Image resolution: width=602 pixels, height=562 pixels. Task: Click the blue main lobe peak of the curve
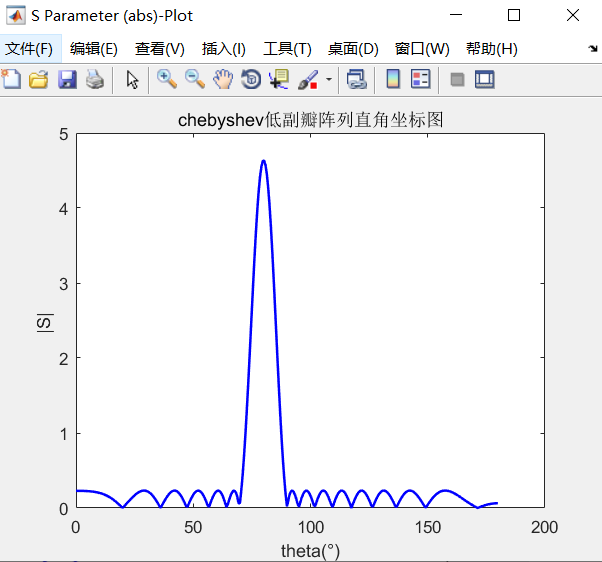tap(263, 162)
